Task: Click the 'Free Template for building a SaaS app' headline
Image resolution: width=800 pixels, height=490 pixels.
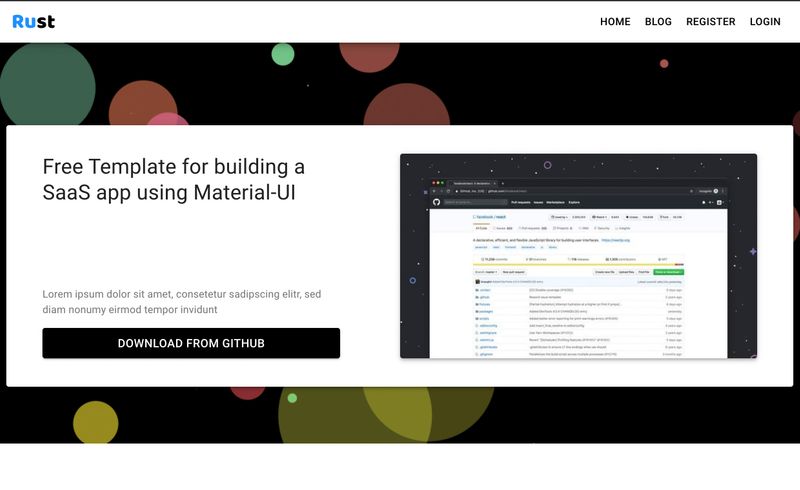Action: [x=173, y=179]
